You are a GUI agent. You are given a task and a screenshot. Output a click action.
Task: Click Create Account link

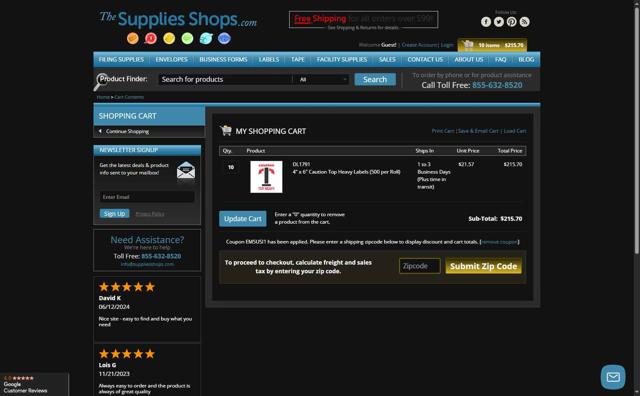click(419, 45)
